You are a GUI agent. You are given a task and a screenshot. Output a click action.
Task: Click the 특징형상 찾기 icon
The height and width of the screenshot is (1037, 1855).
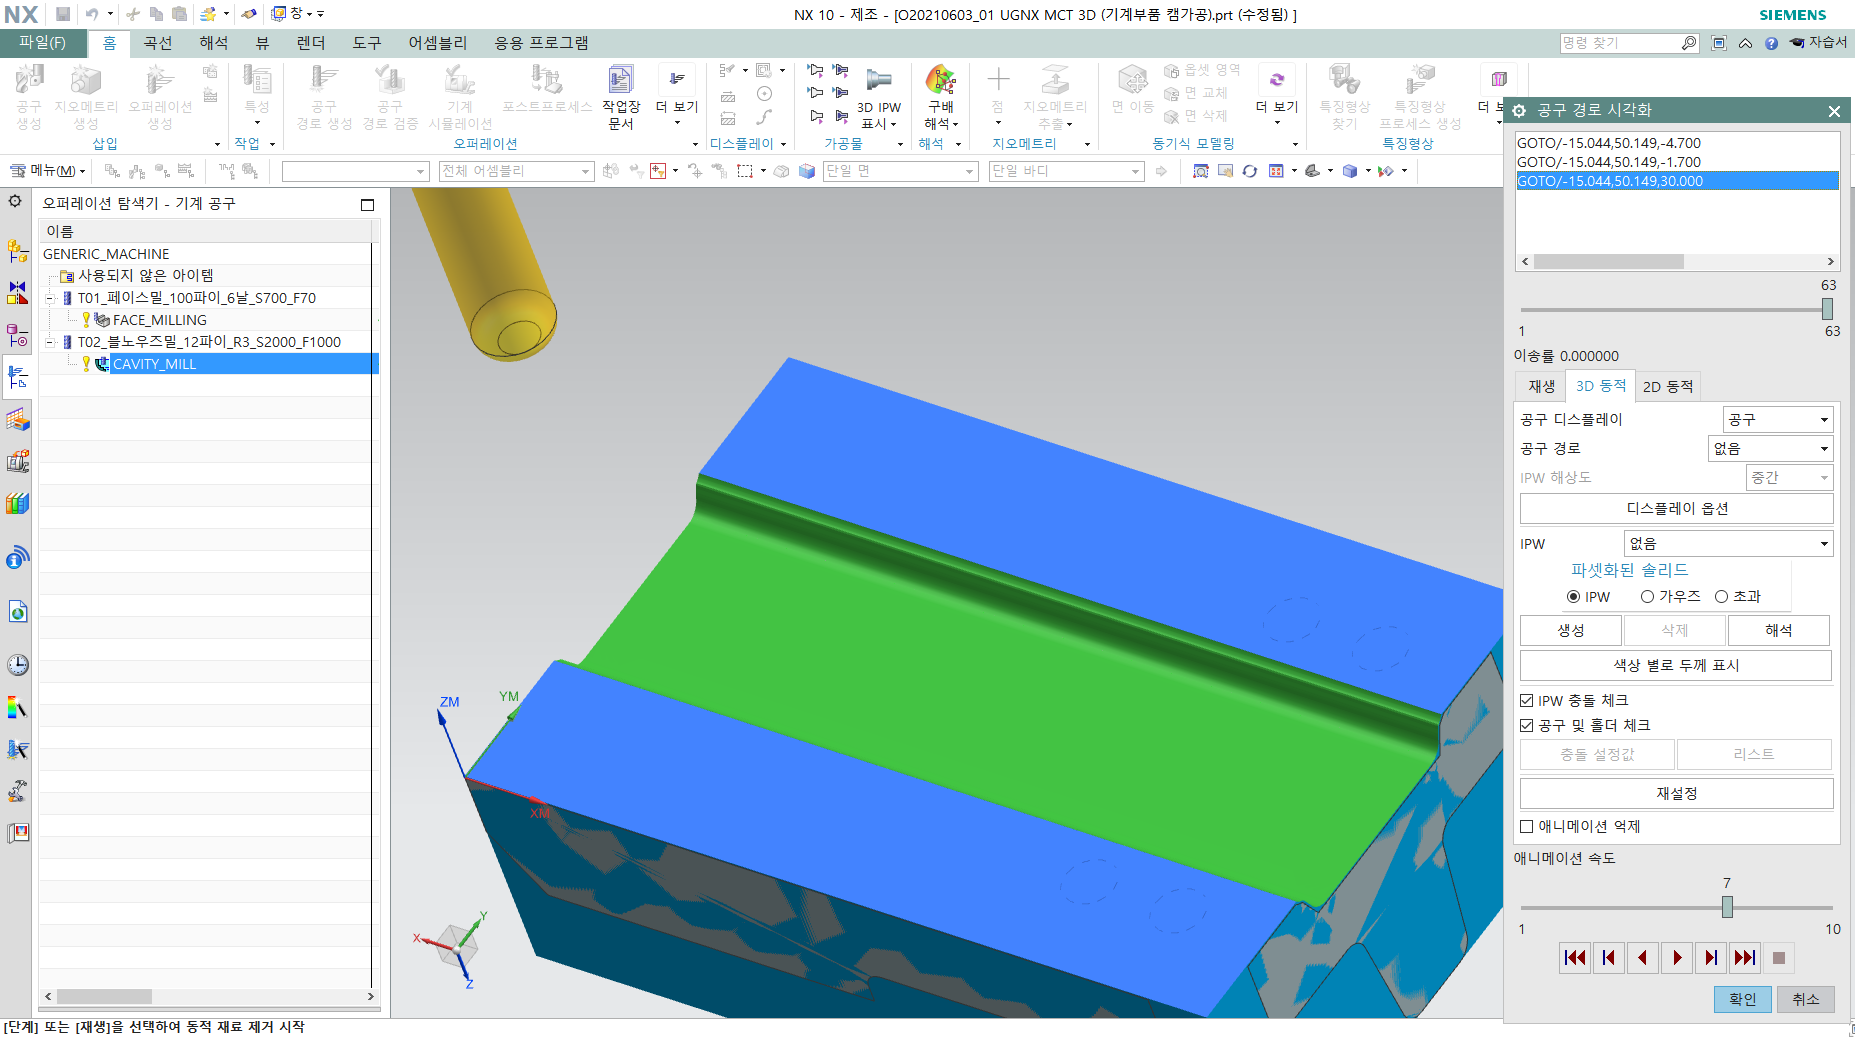(1344, 80)
